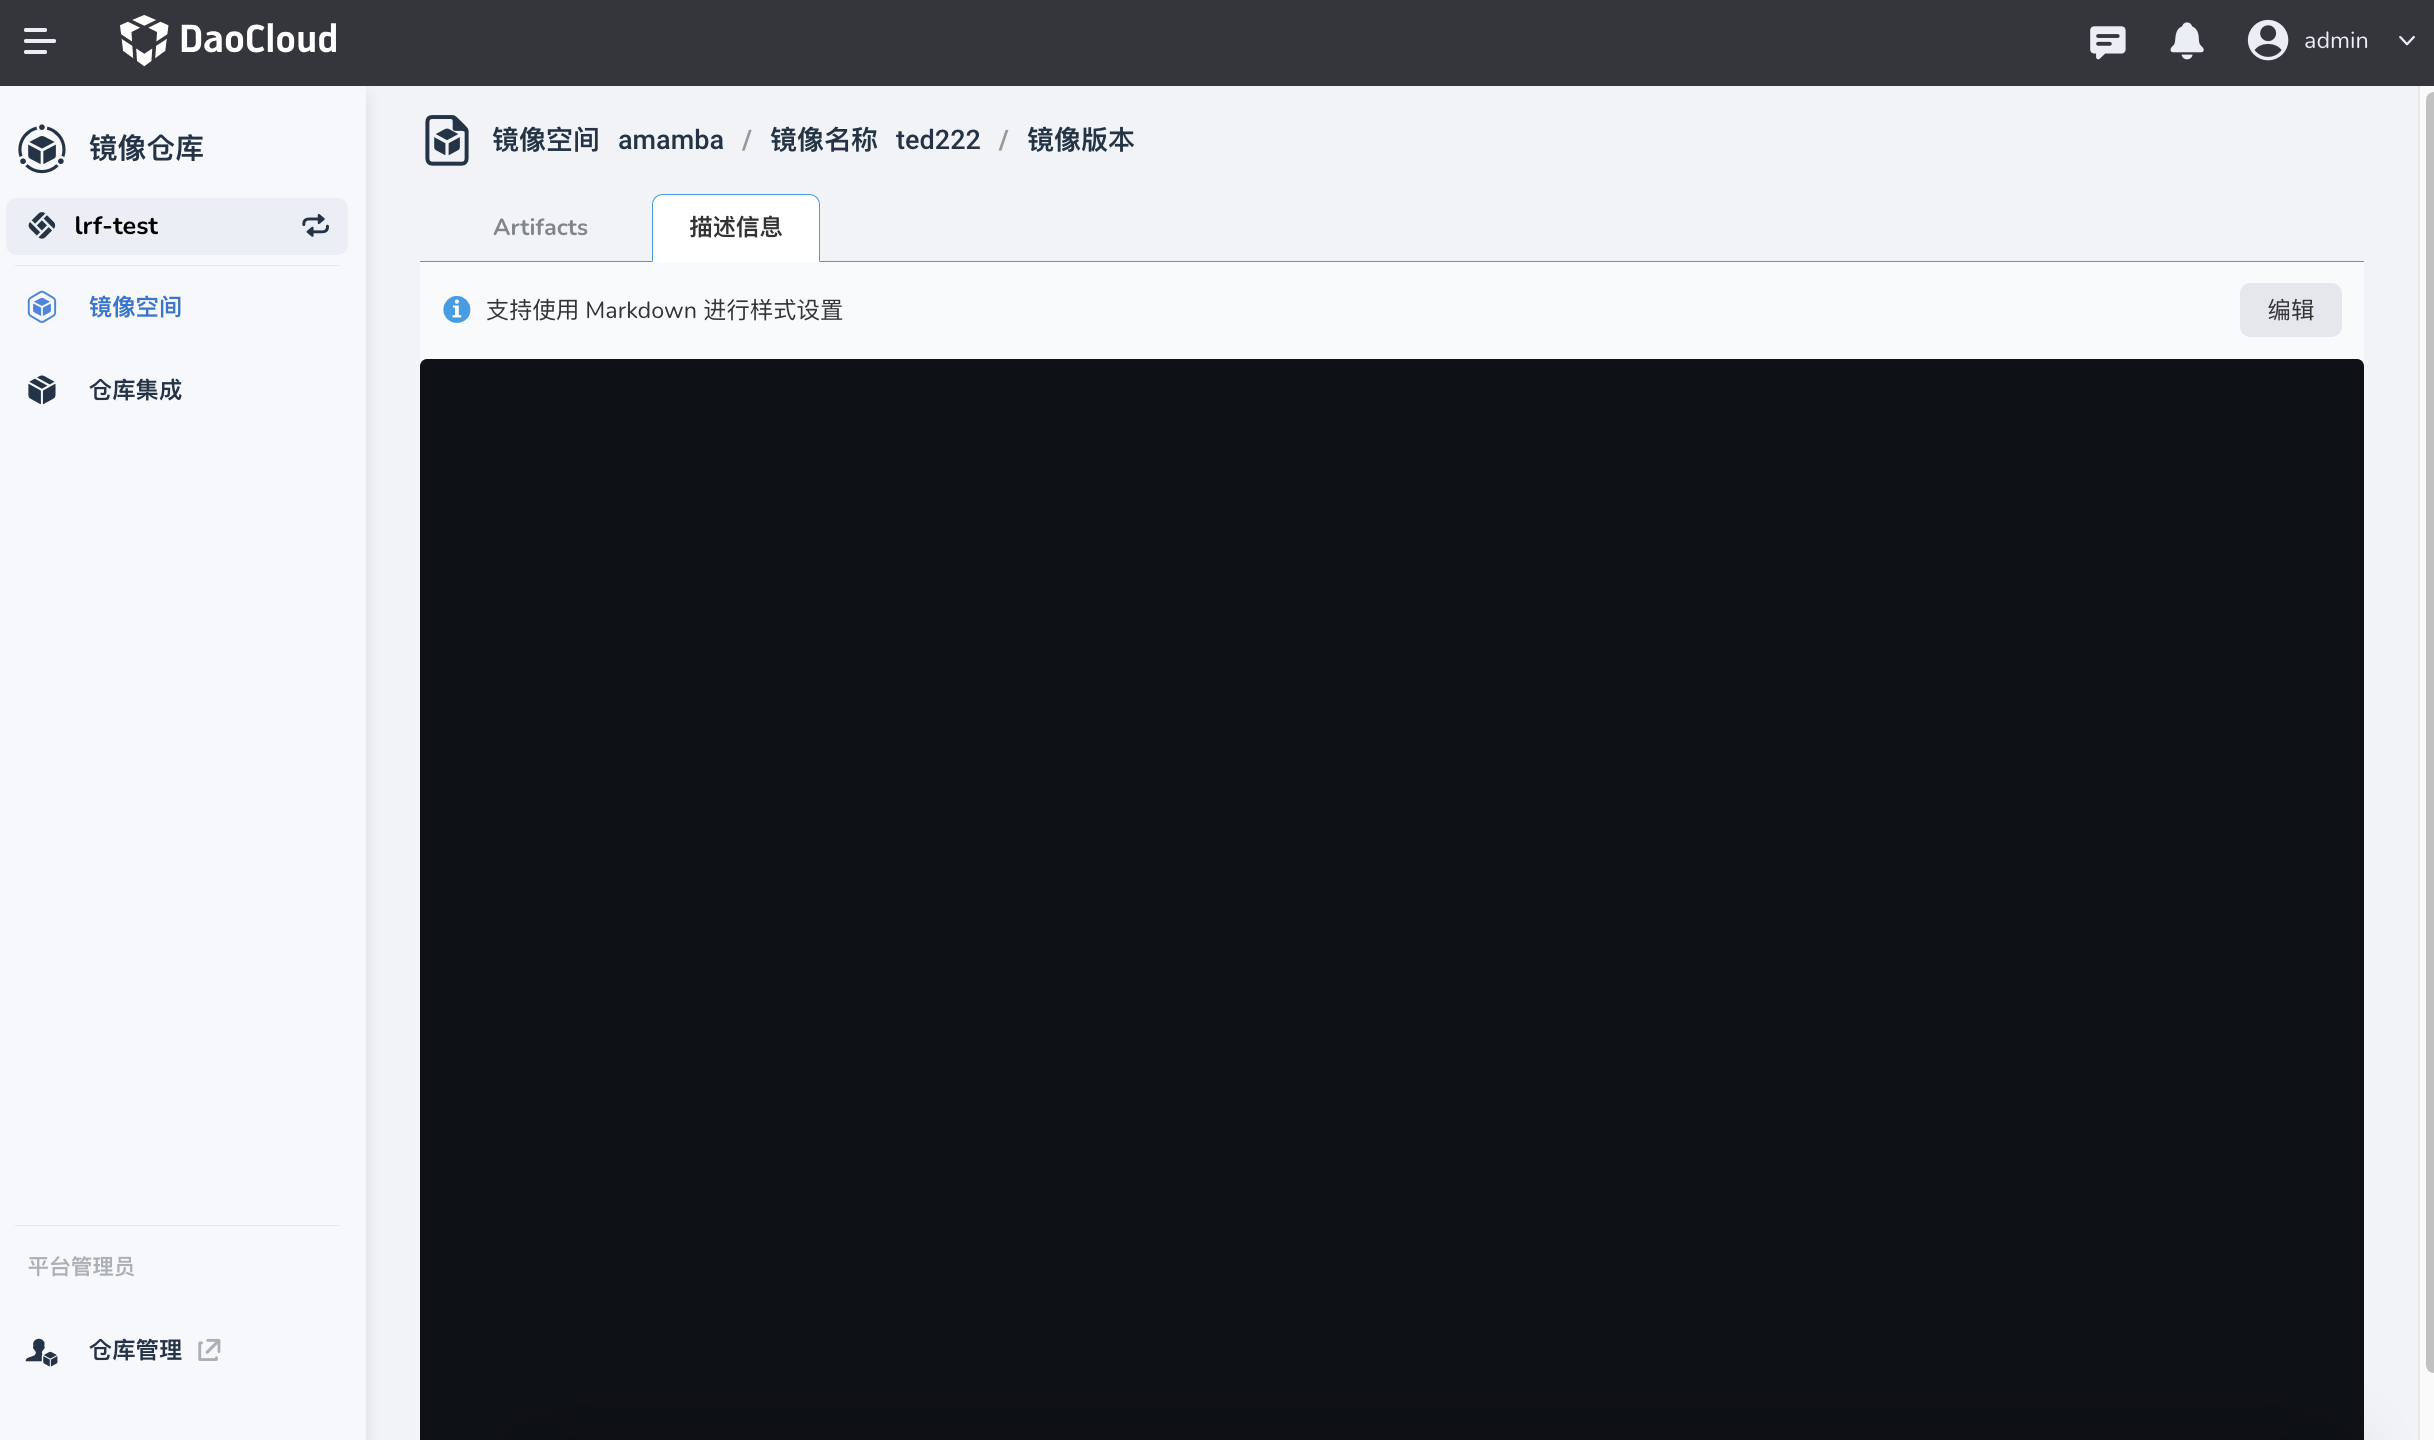Click the external link icon beside 仓库管理
Screen dimensions: 2434x1440
pos(209,1350)
